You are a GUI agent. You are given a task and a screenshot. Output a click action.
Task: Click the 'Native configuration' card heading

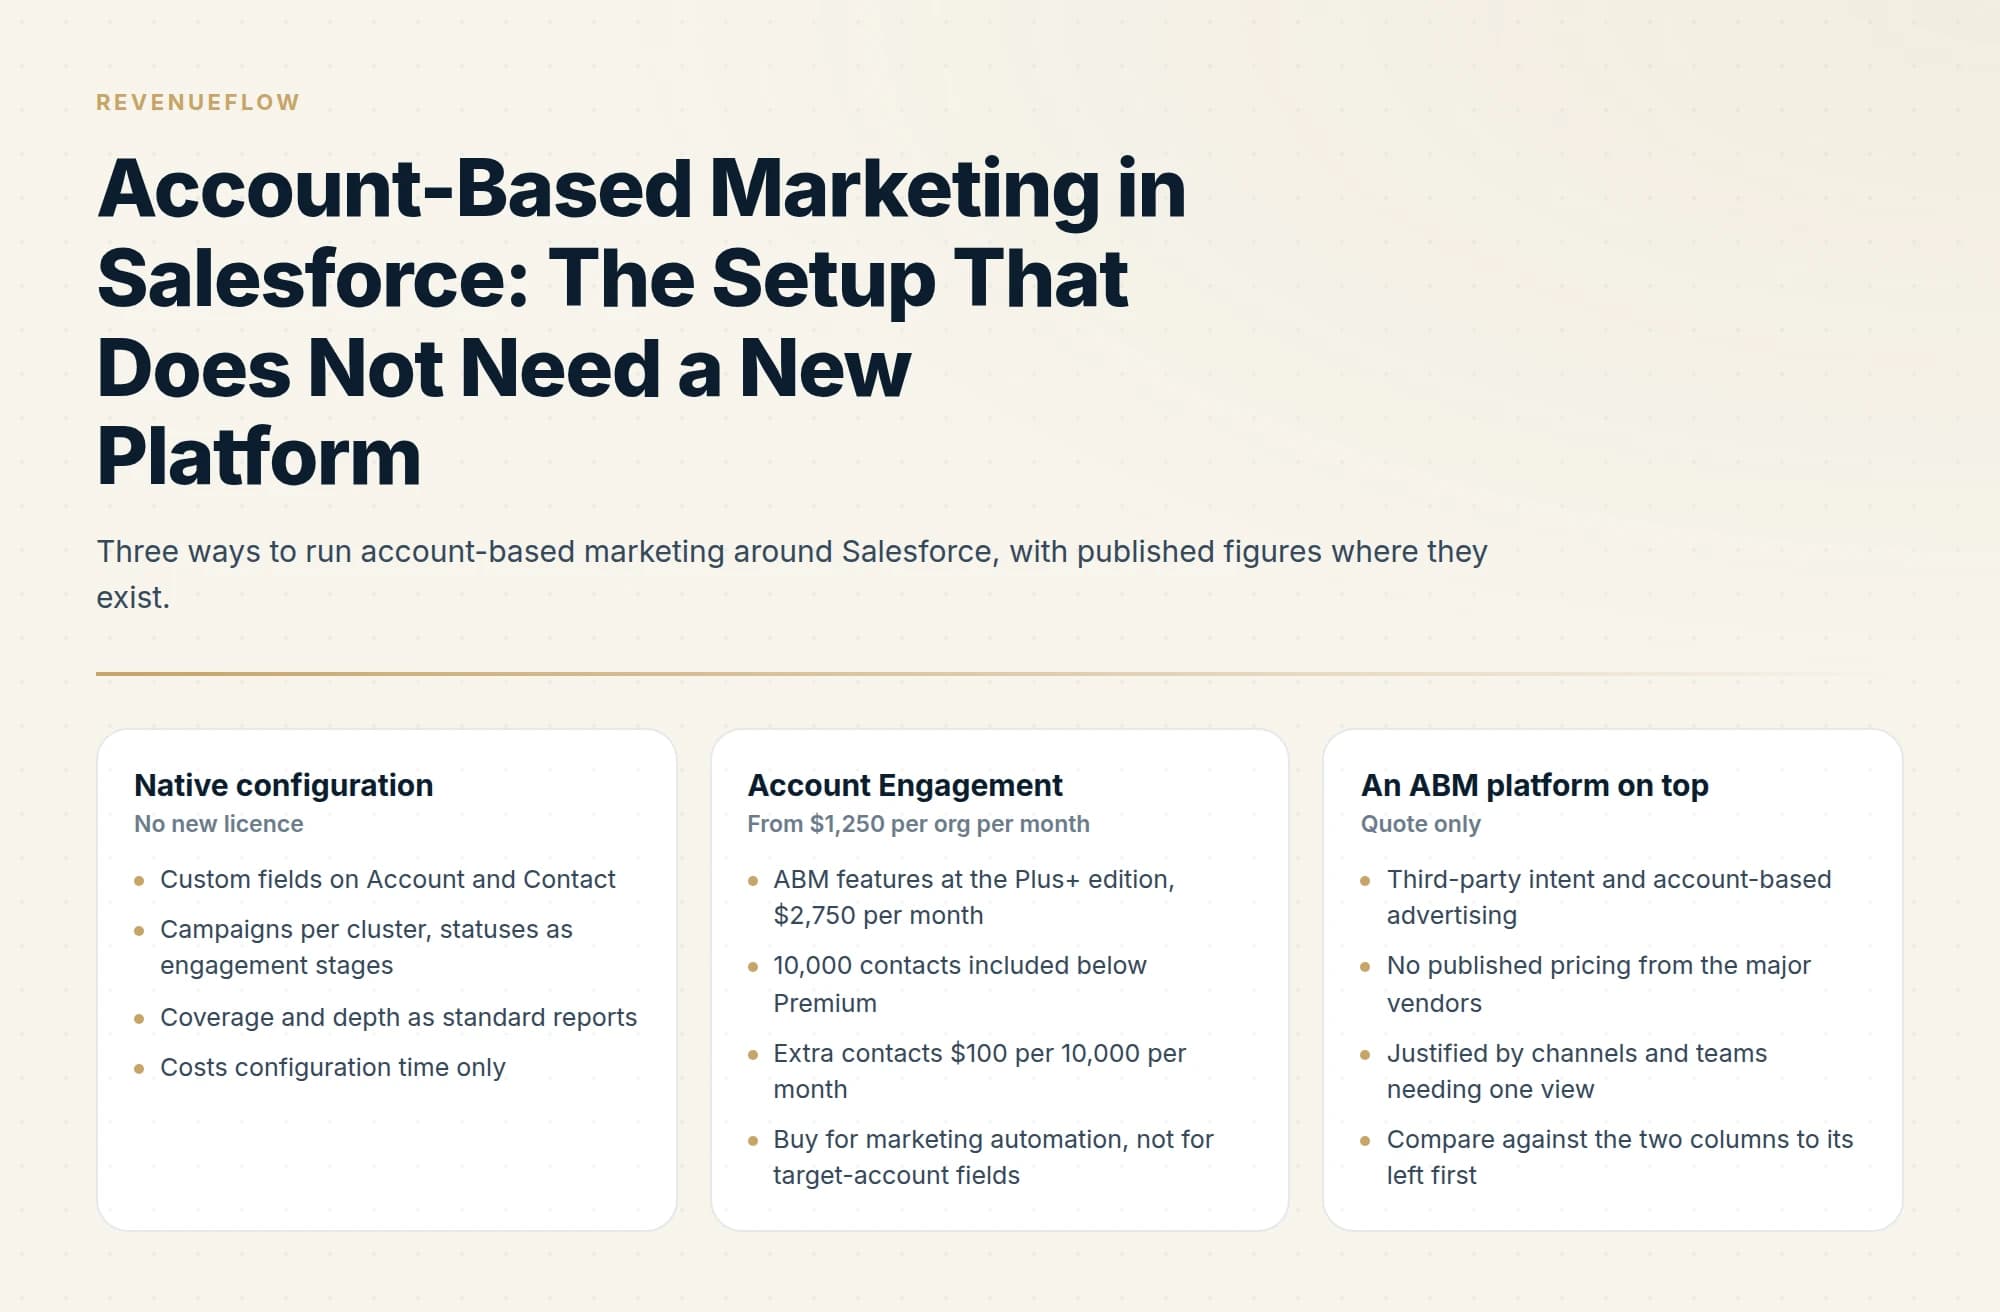(284, 785)
